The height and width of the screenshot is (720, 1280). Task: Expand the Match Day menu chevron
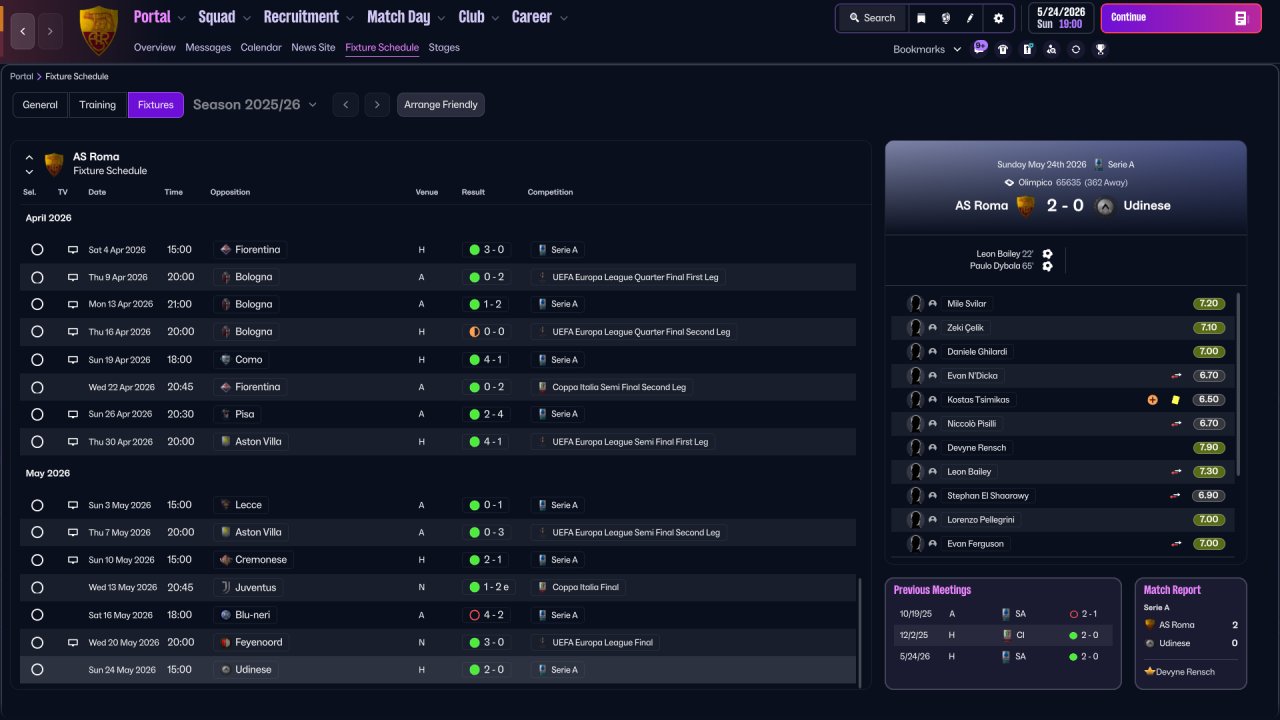pos(441,18)
